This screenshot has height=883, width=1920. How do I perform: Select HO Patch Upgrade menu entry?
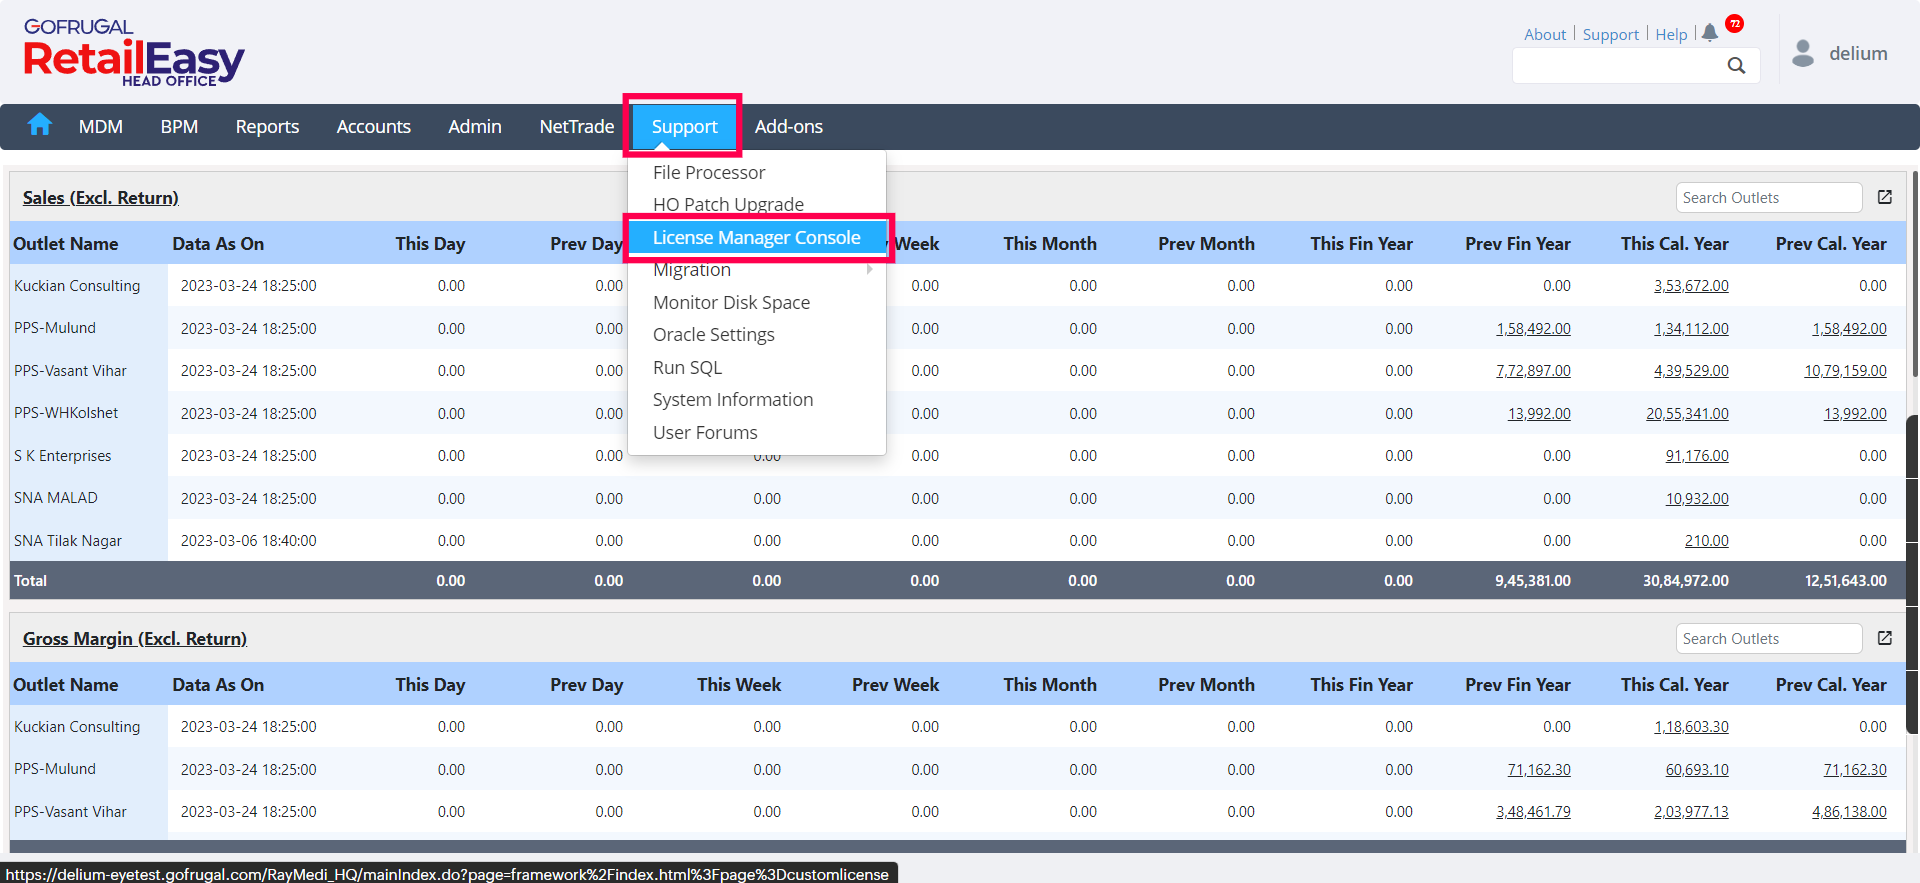[728, 204]
